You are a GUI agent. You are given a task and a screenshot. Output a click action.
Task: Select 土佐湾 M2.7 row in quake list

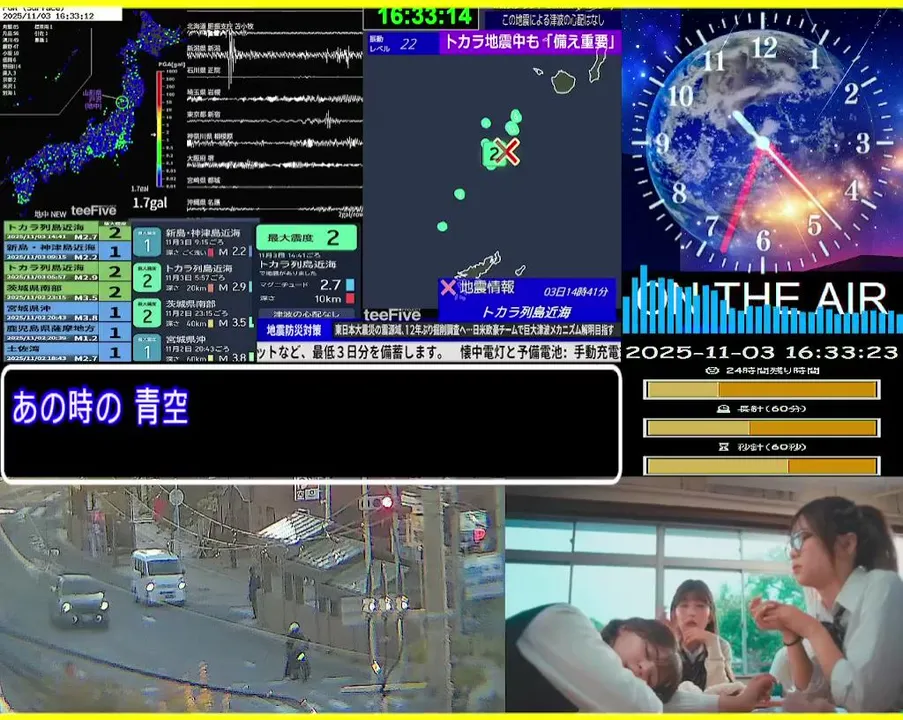point(67,353)
